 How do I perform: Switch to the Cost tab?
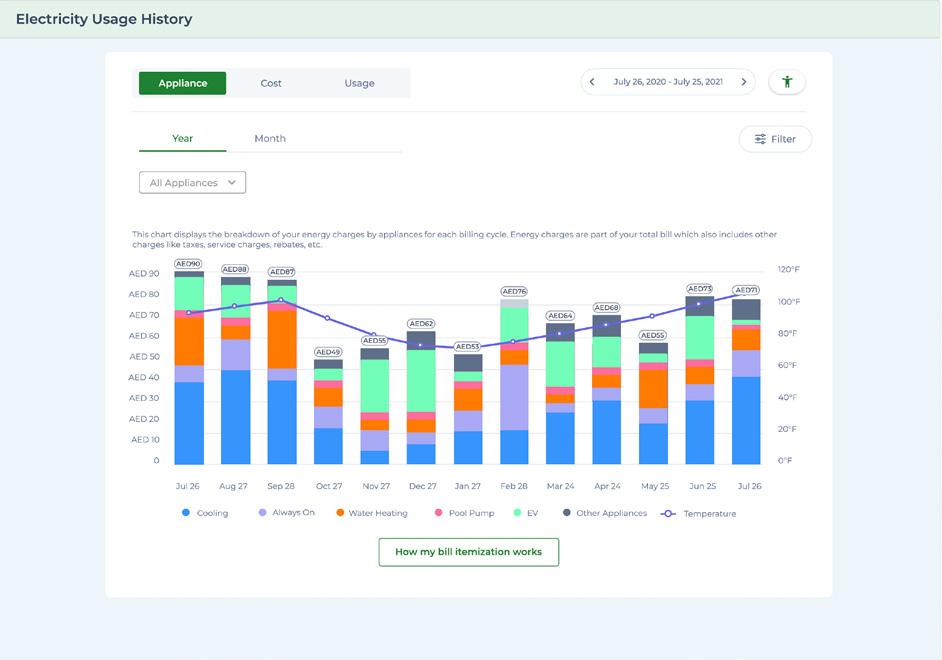click(271, 83)
